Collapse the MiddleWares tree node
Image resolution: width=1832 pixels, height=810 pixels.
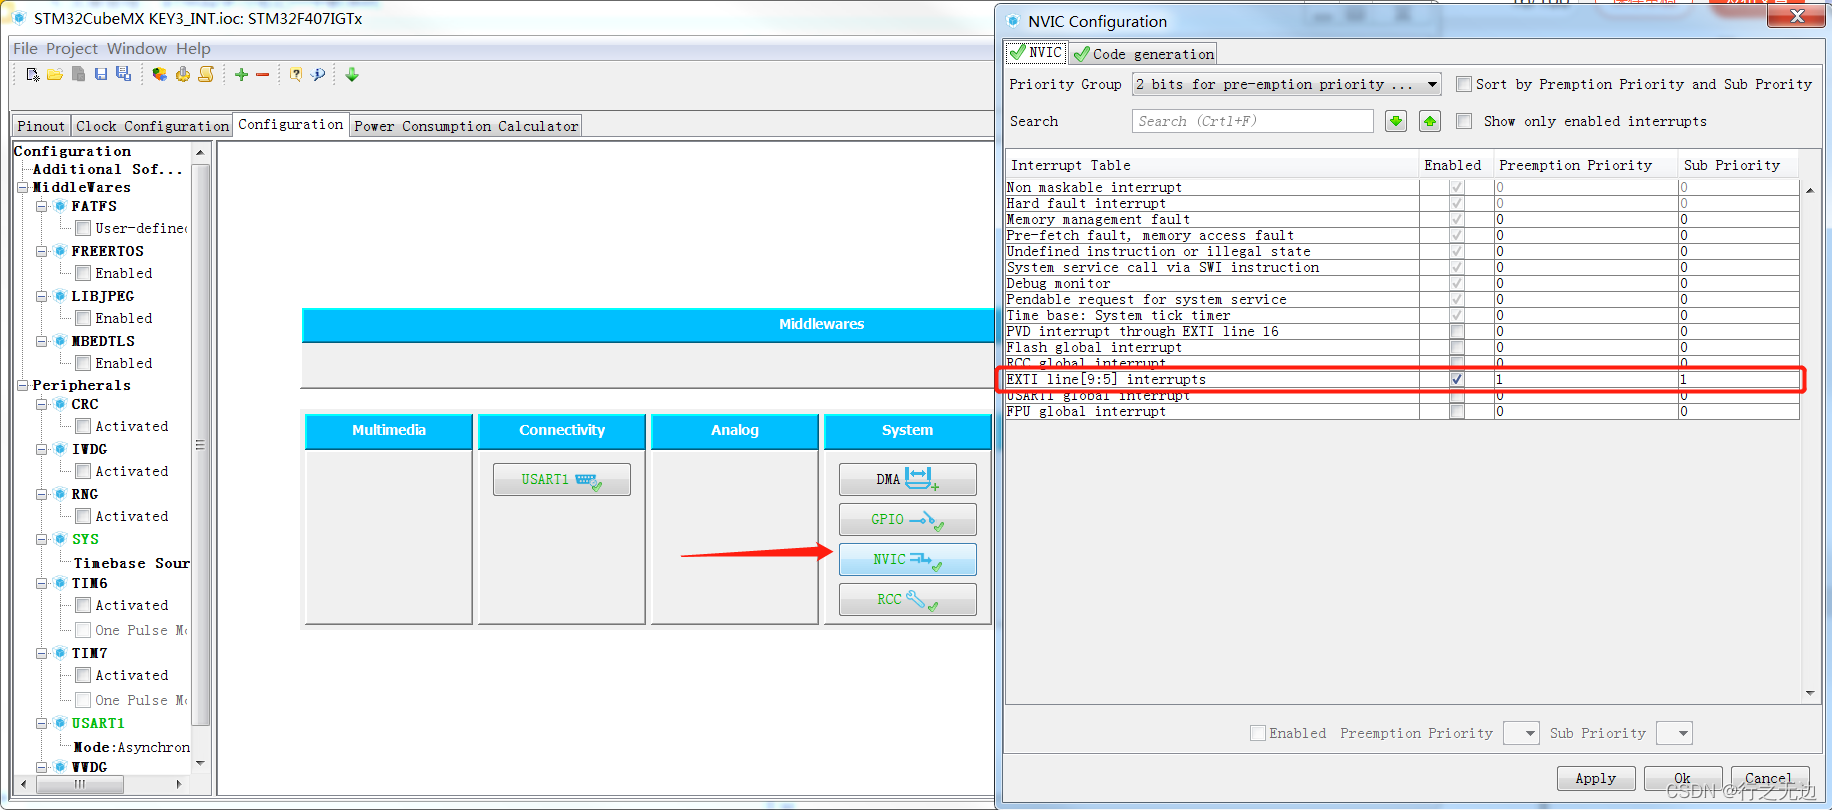[23, 187]
